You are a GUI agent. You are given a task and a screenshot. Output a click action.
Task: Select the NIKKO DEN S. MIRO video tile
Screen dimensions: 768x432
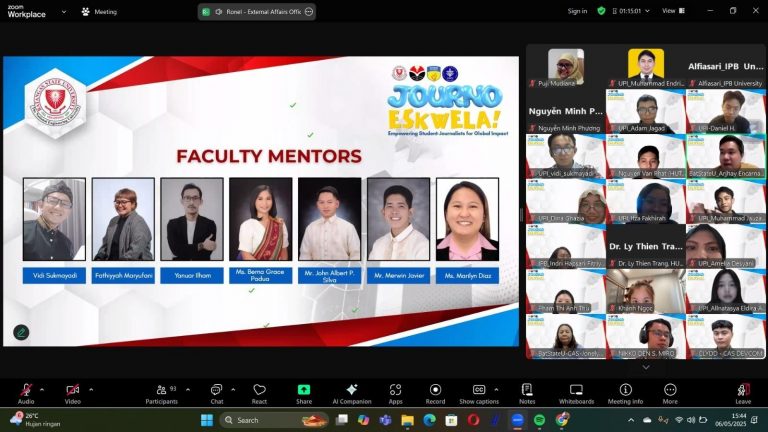pos(646,336)
